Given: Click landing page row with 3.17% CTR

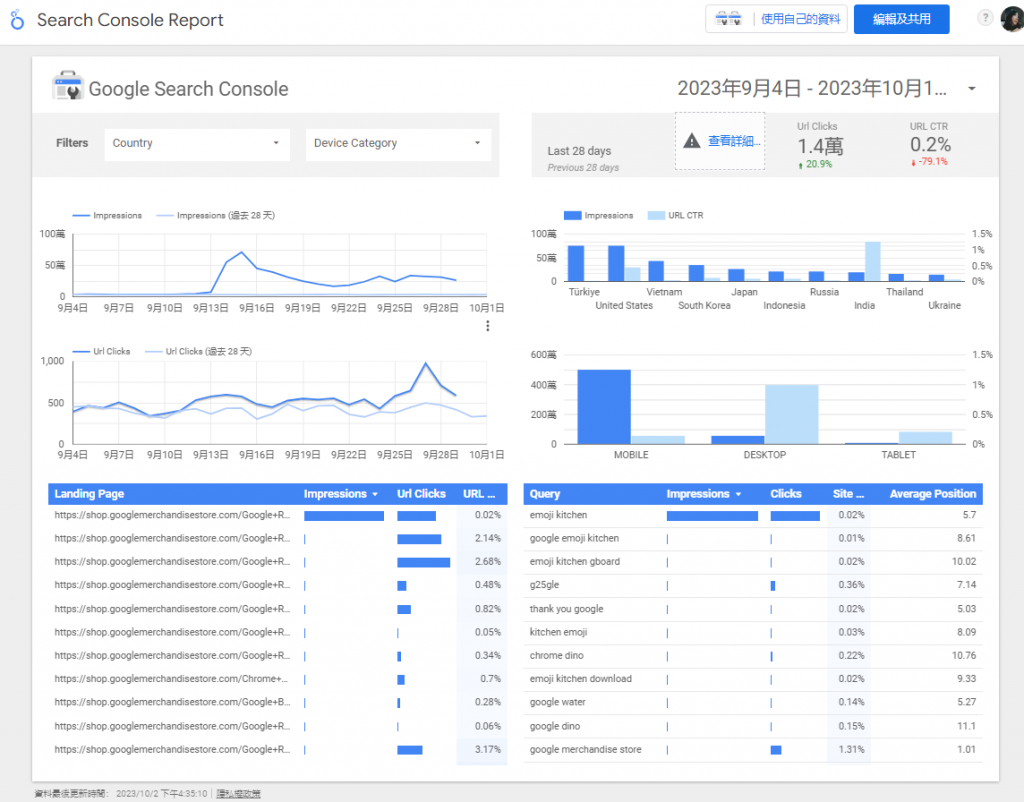Looking at the screenshot, I should (278, 750).
